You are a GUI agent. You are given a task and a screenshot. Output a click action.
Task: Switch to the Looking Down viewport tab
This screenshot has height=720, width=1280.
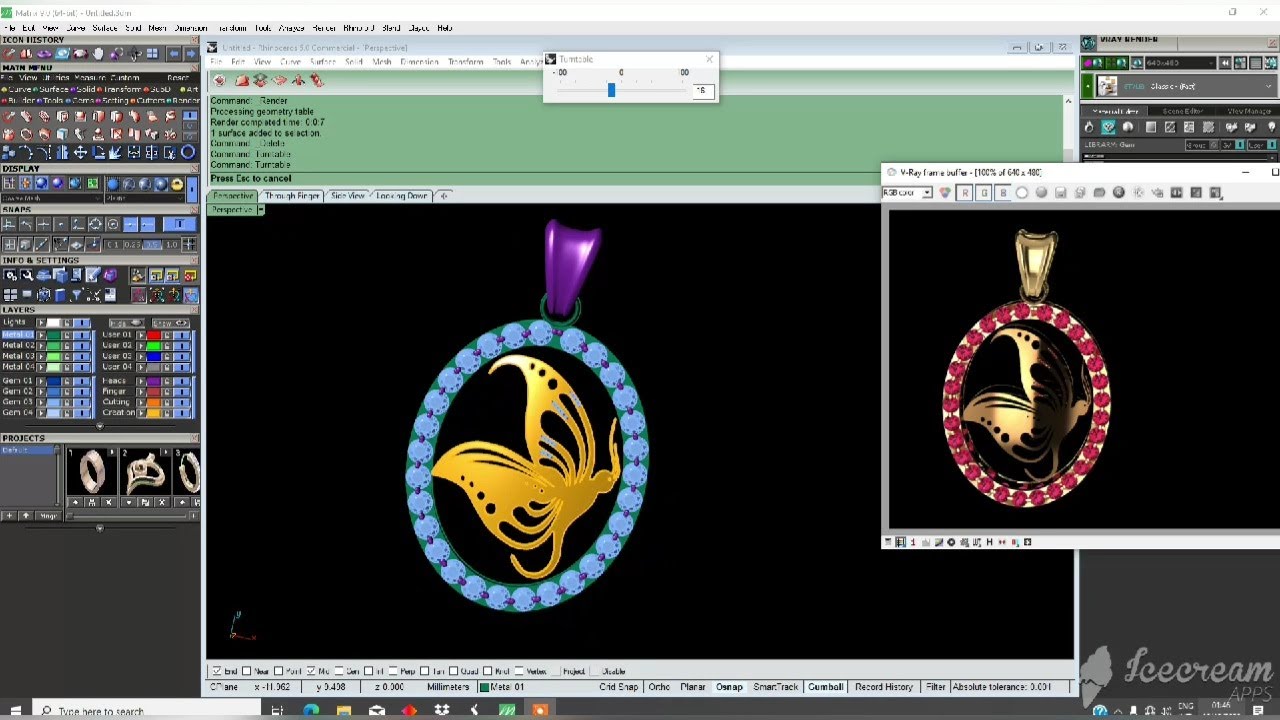click(402, 196)
